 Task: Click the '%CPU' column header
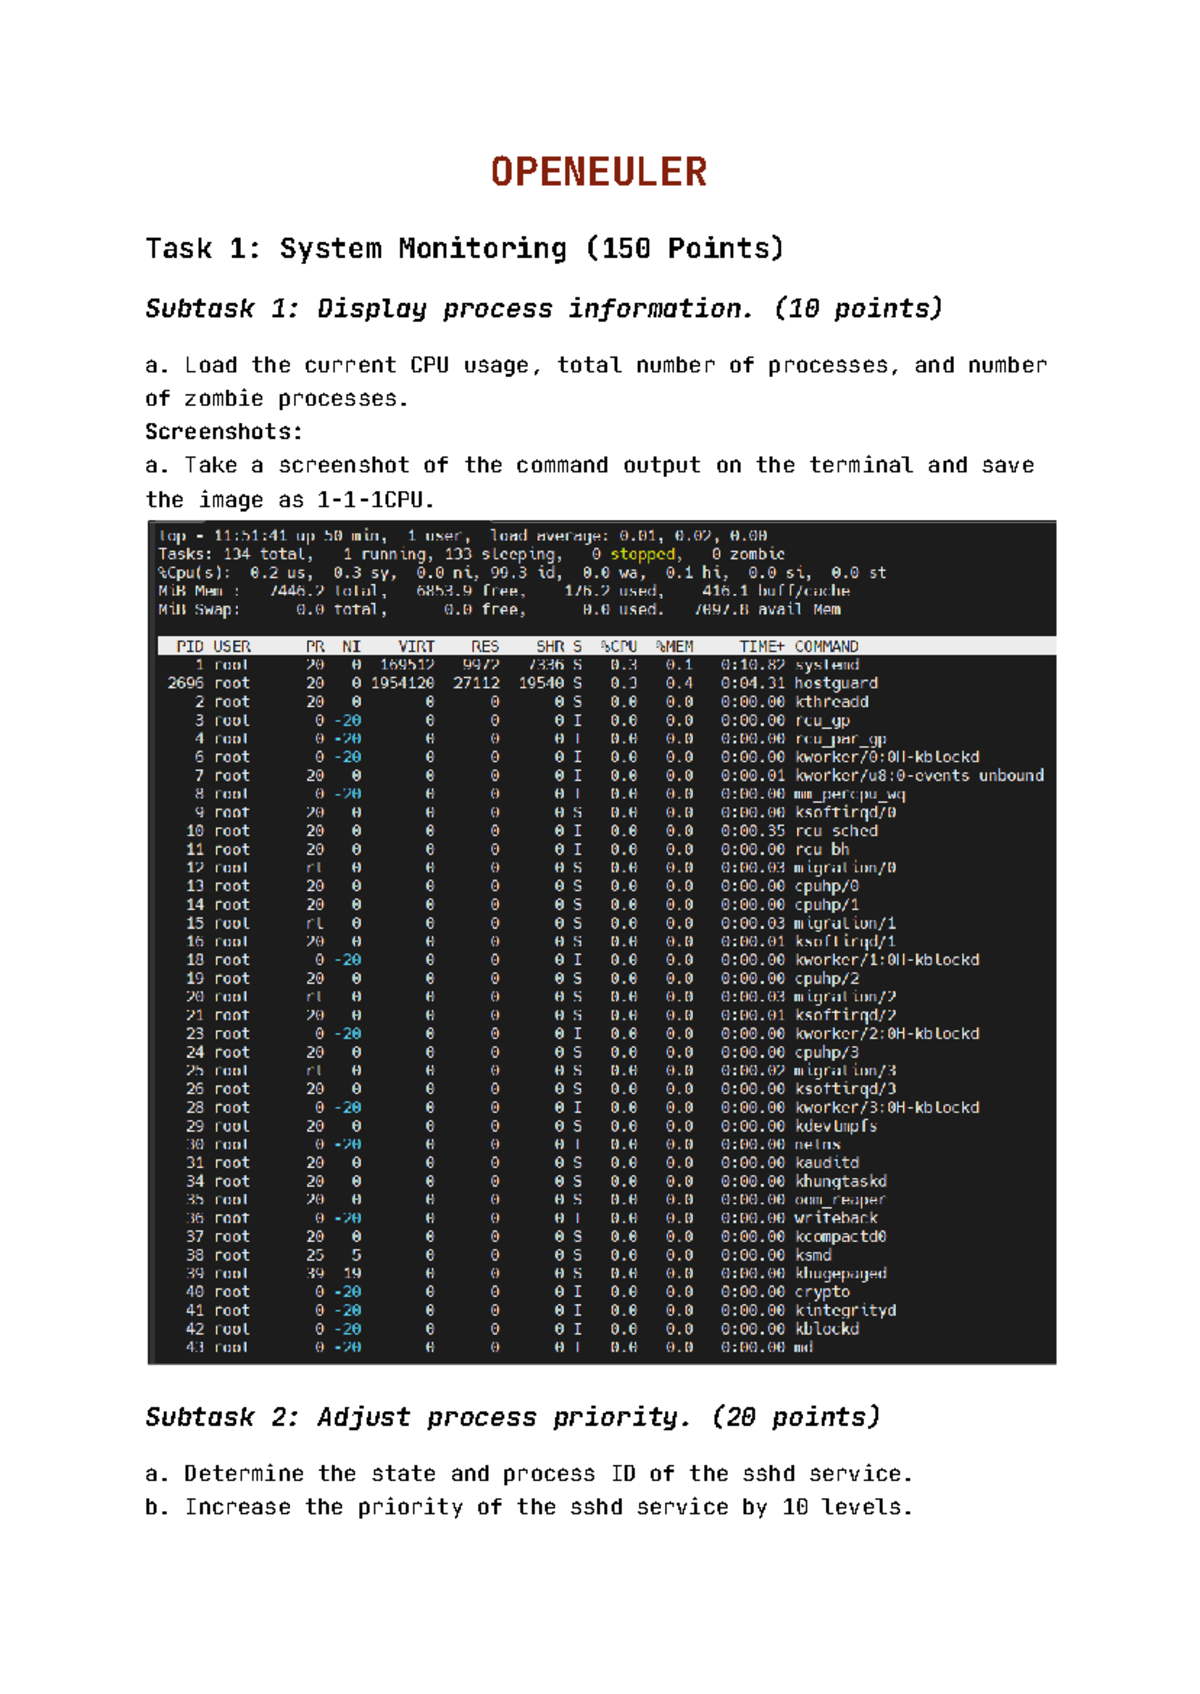618,647
